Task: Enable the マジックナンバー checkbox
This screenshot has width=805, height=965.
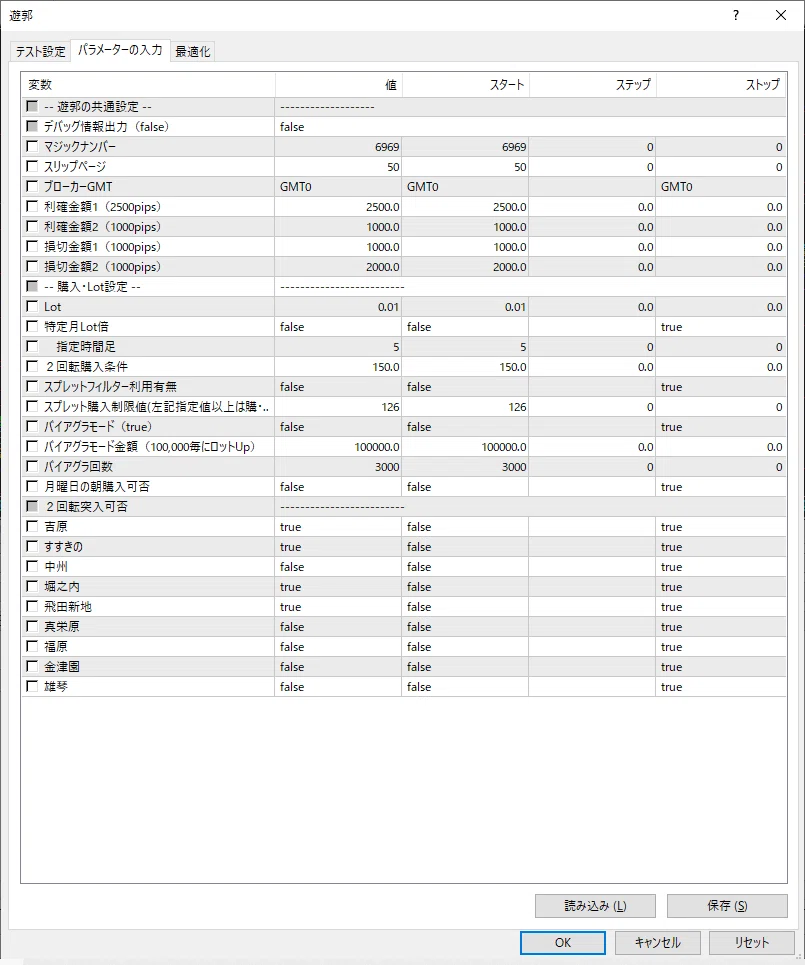Action: (33, 146)
